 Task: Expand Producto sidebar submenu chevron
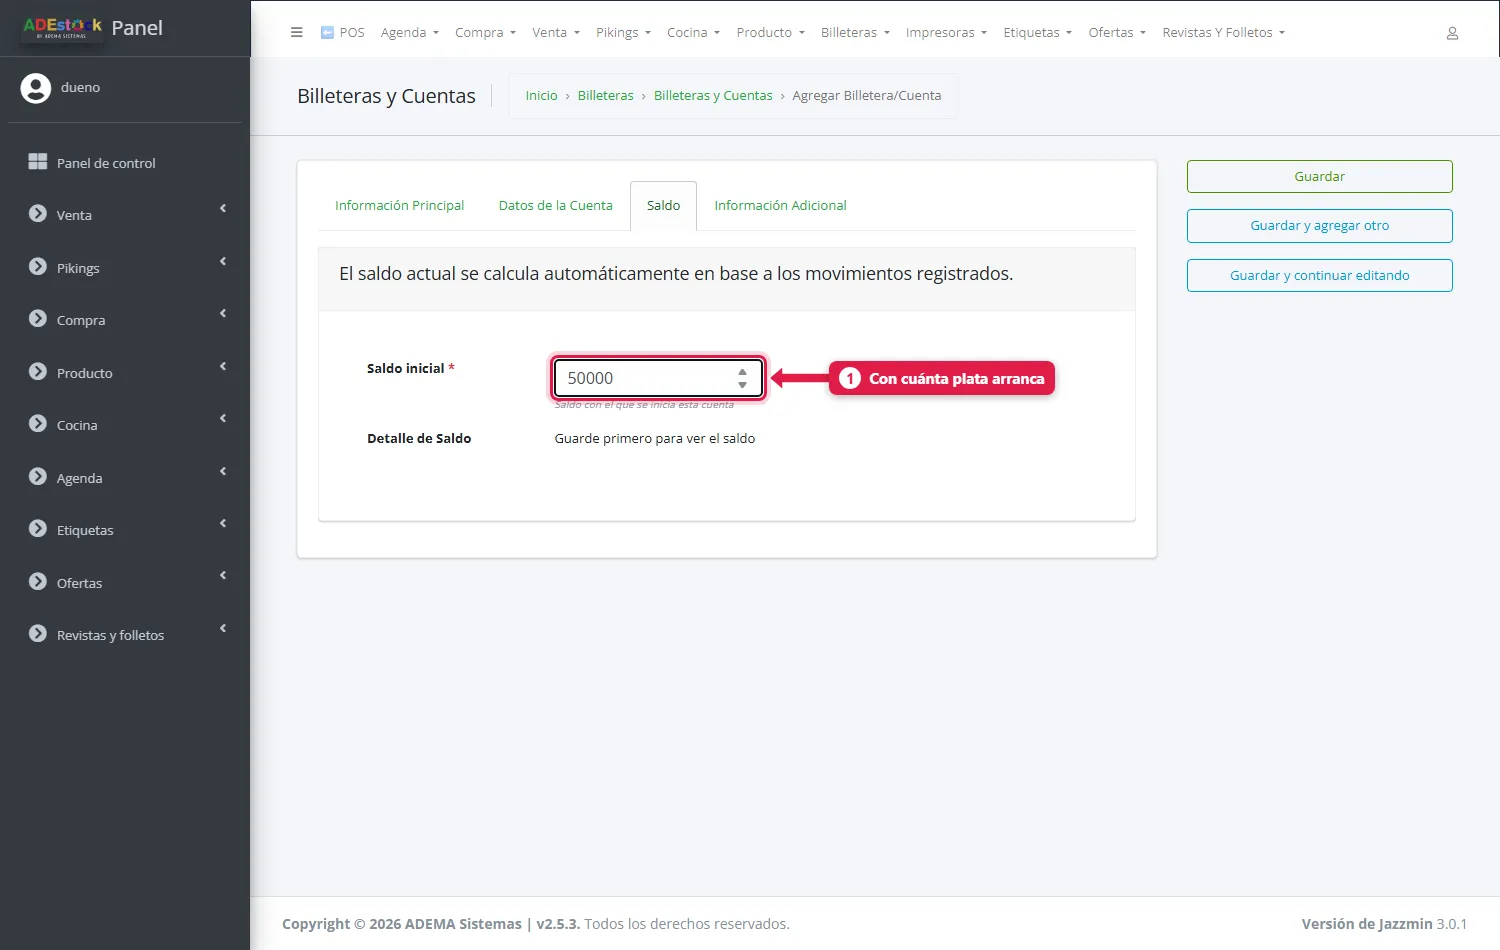click(x=223, y=367)
